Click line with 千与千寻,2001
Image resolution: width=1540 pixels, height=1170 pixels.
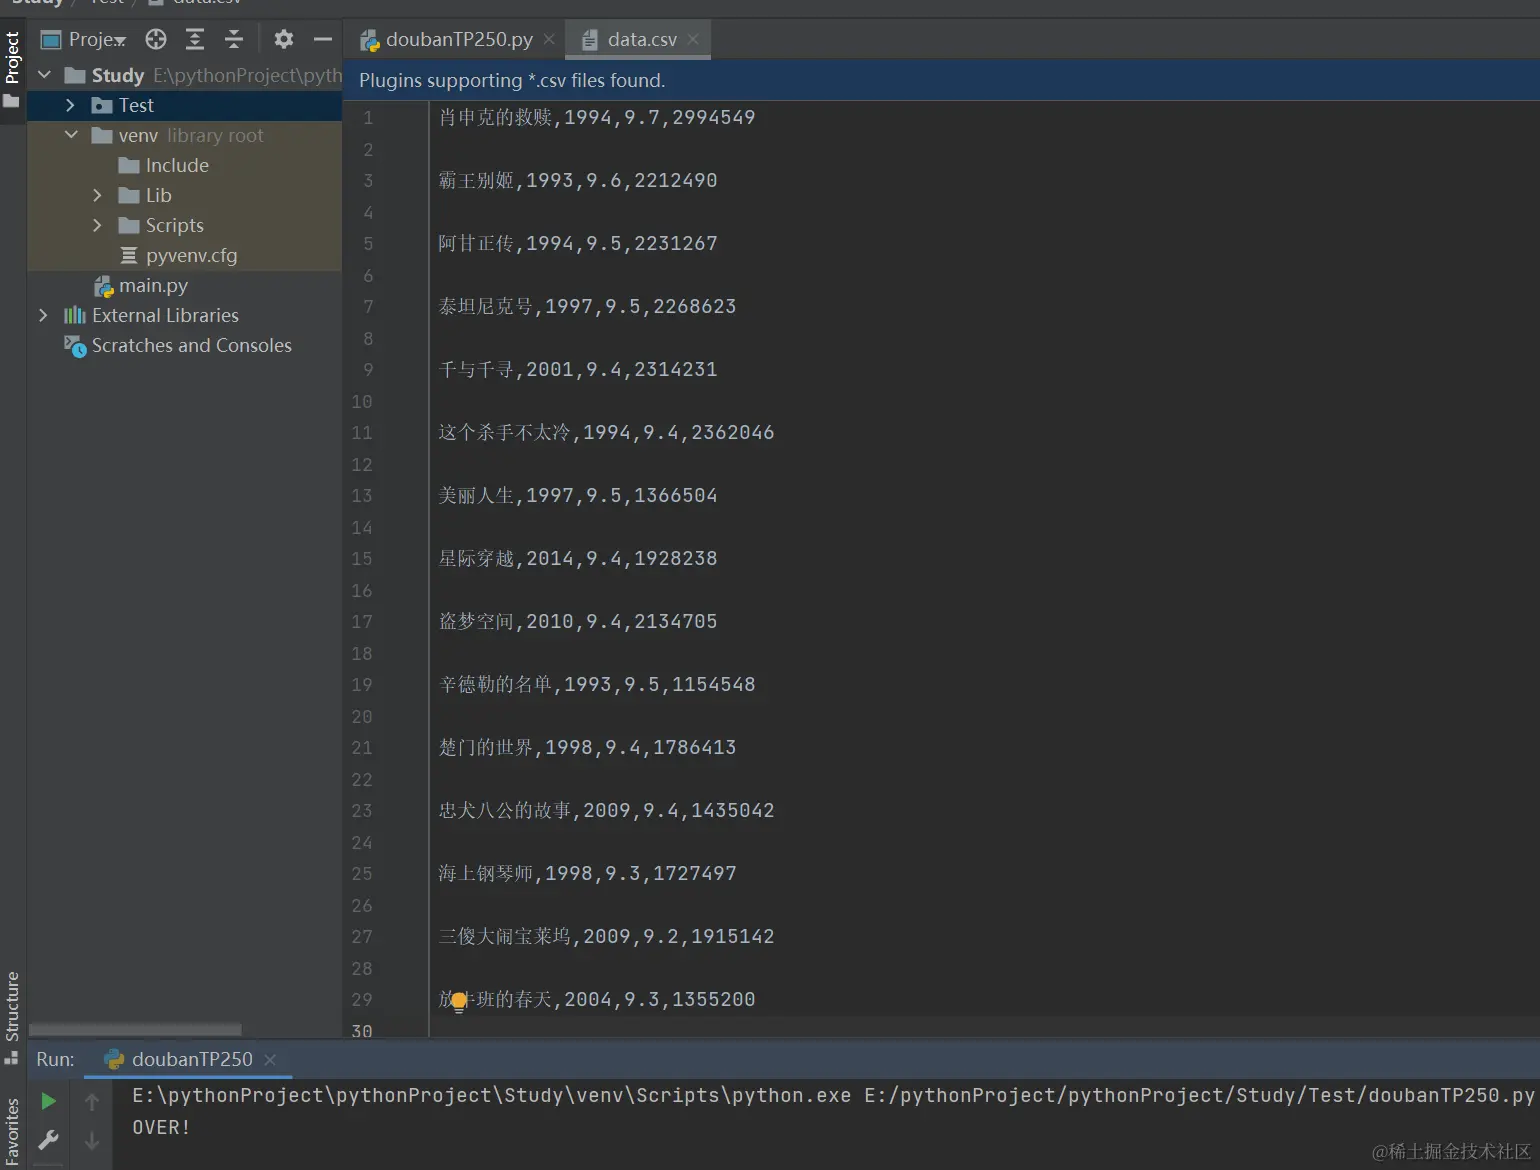[578, 370]
